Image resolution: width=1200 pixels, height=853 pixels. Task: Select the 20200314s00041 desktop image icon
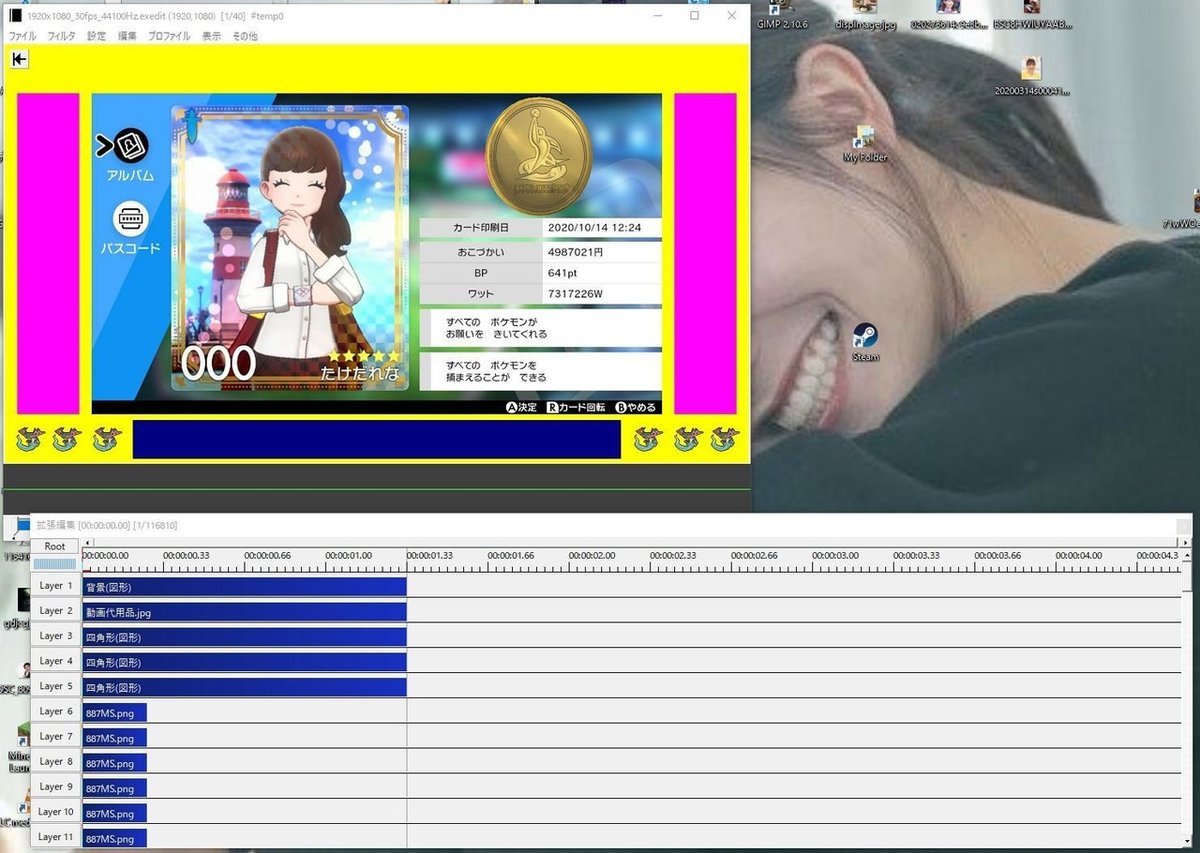[1031, 76]
